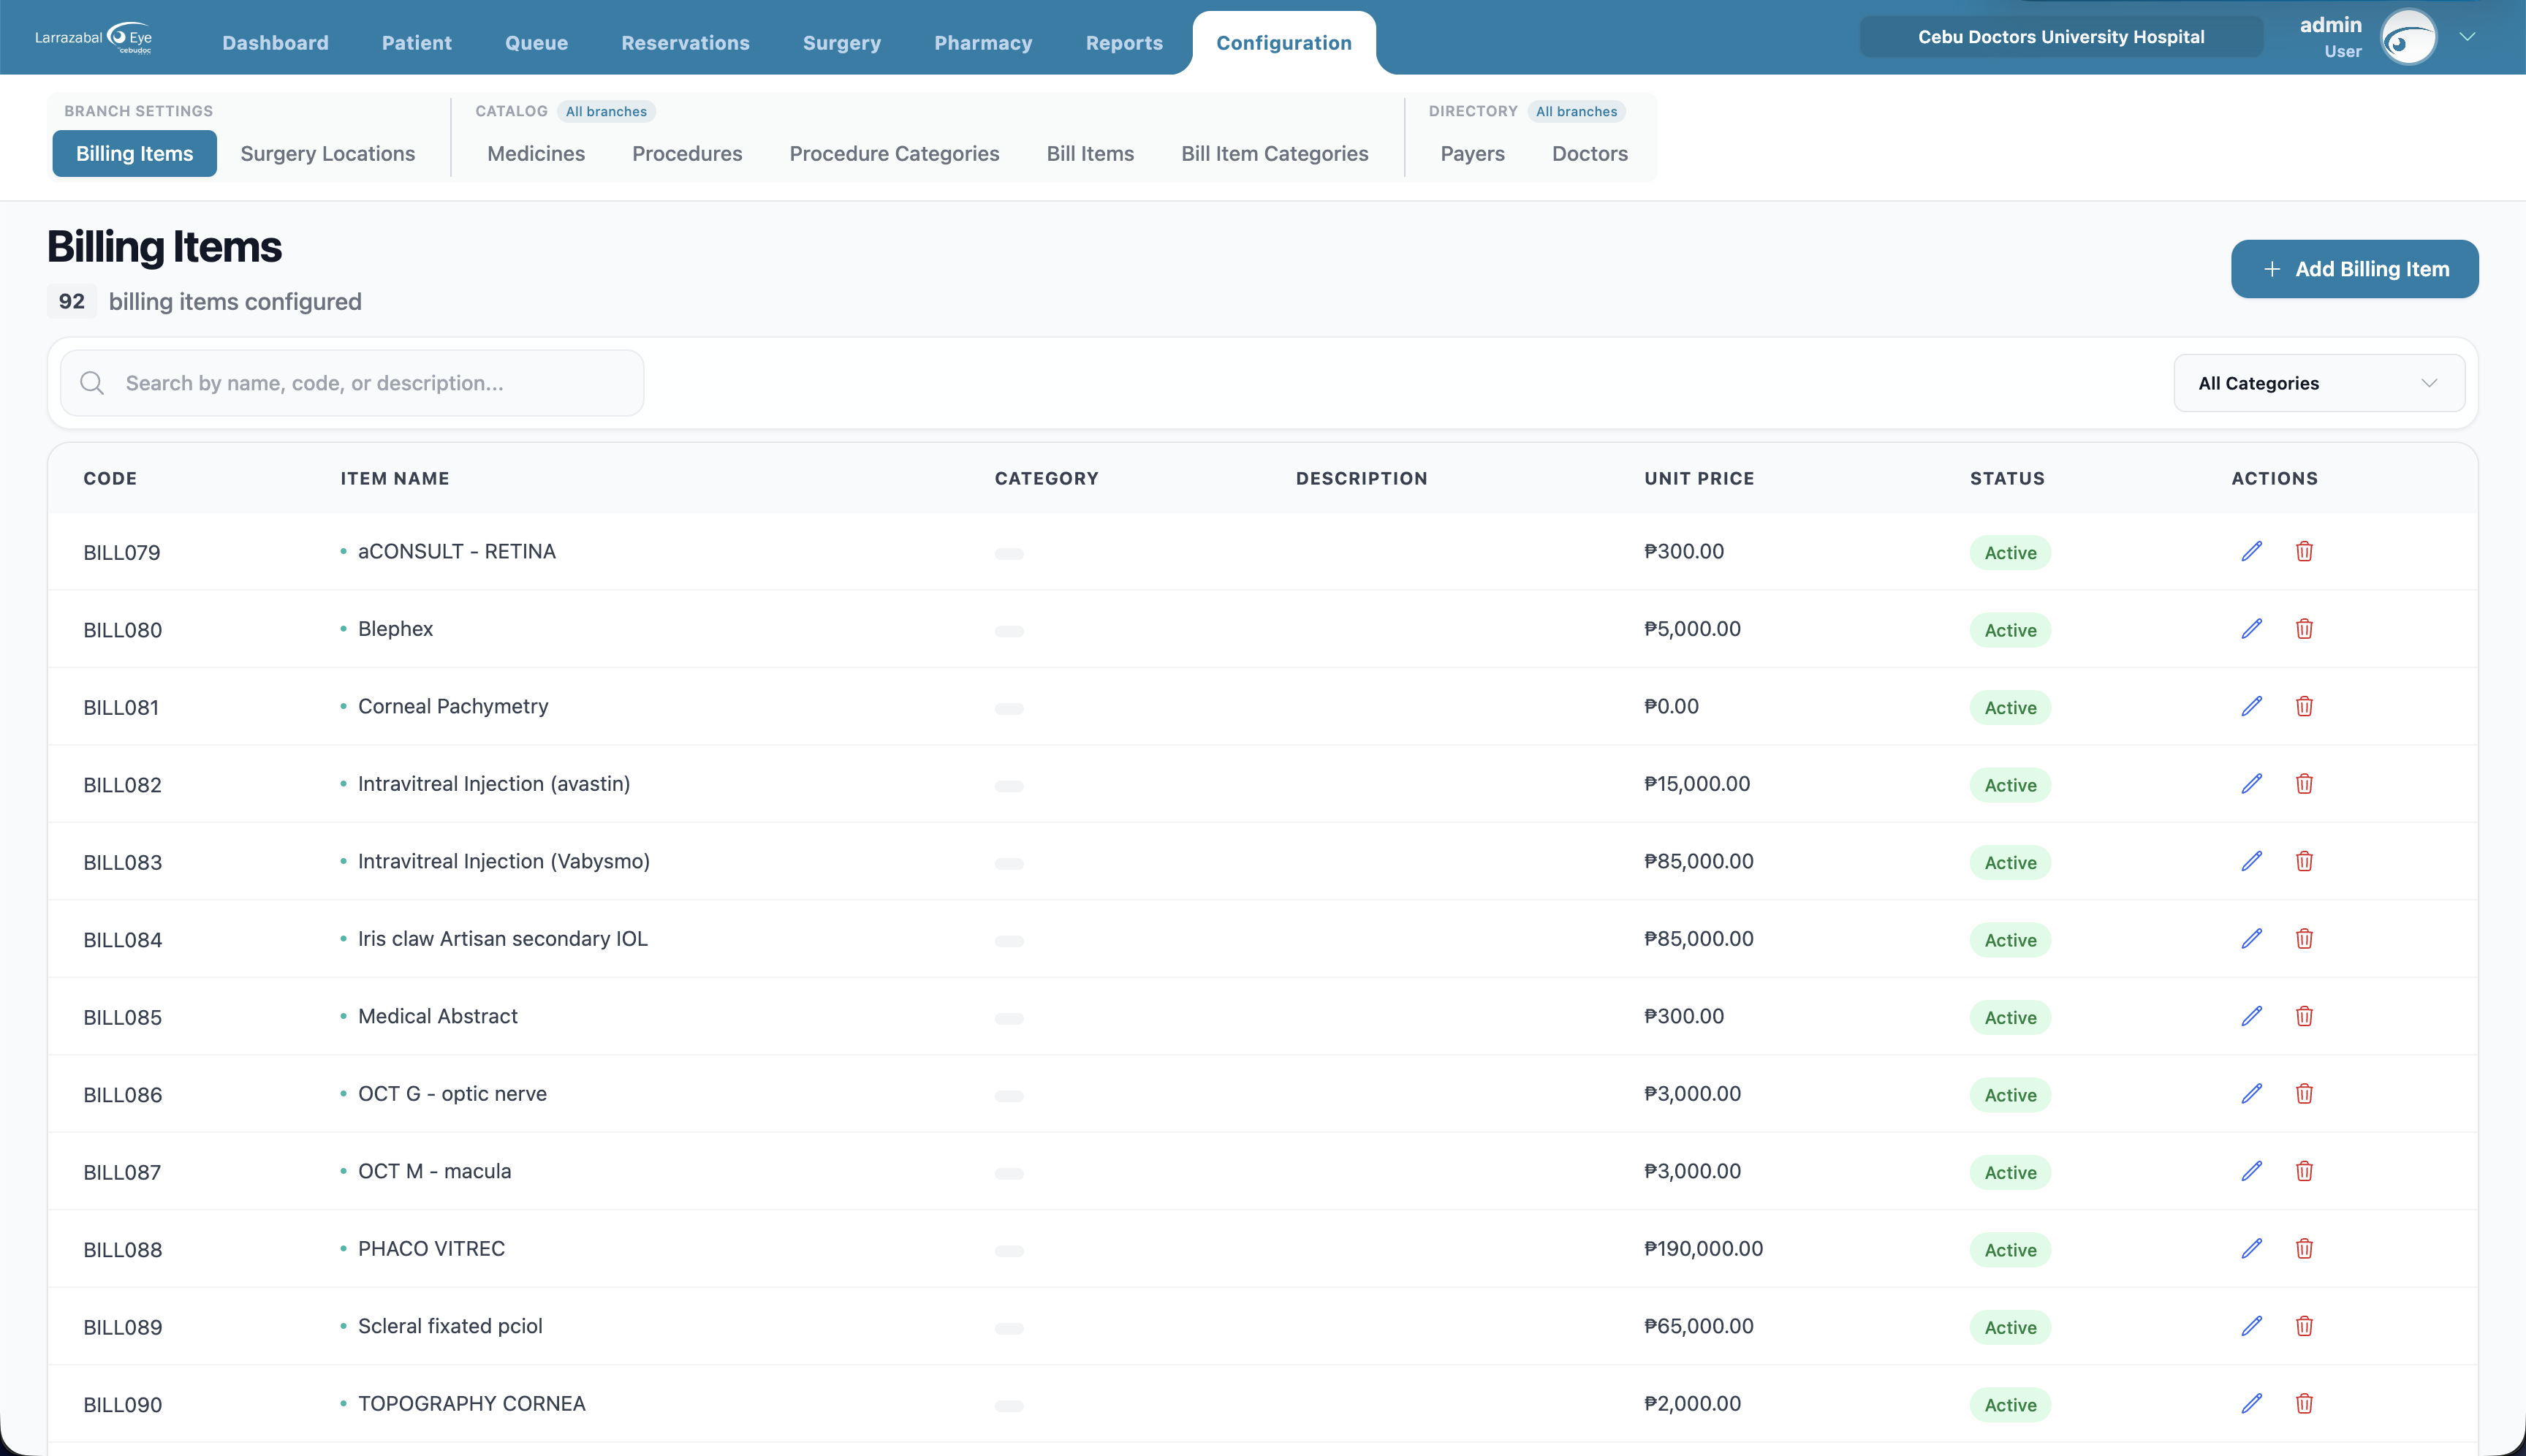2526x1456 pixels.
Task: Delete the Scleral fixated pciol item
Action: pos(2304,1327)
